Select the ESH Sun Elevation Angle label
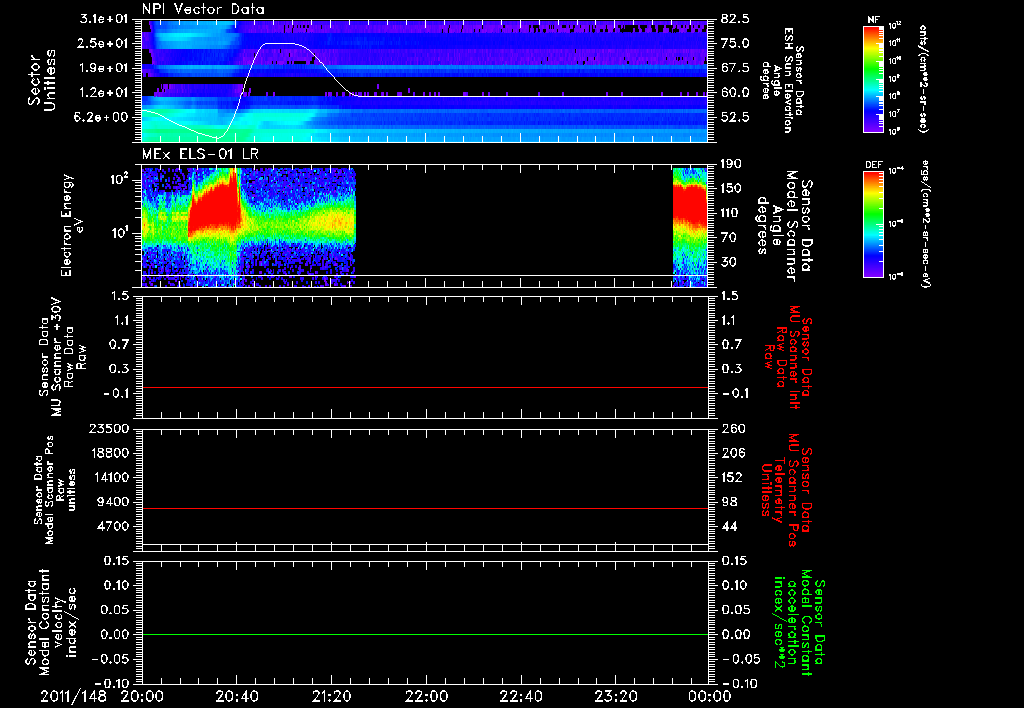 point(782,80)
